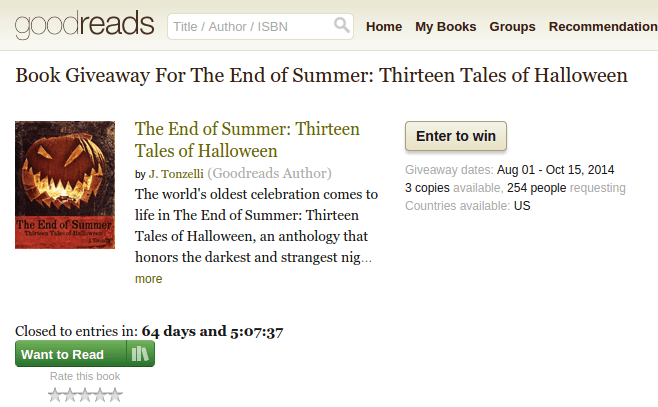
Task: Click the search magnifier icon
Action: [x=342, y=26]
